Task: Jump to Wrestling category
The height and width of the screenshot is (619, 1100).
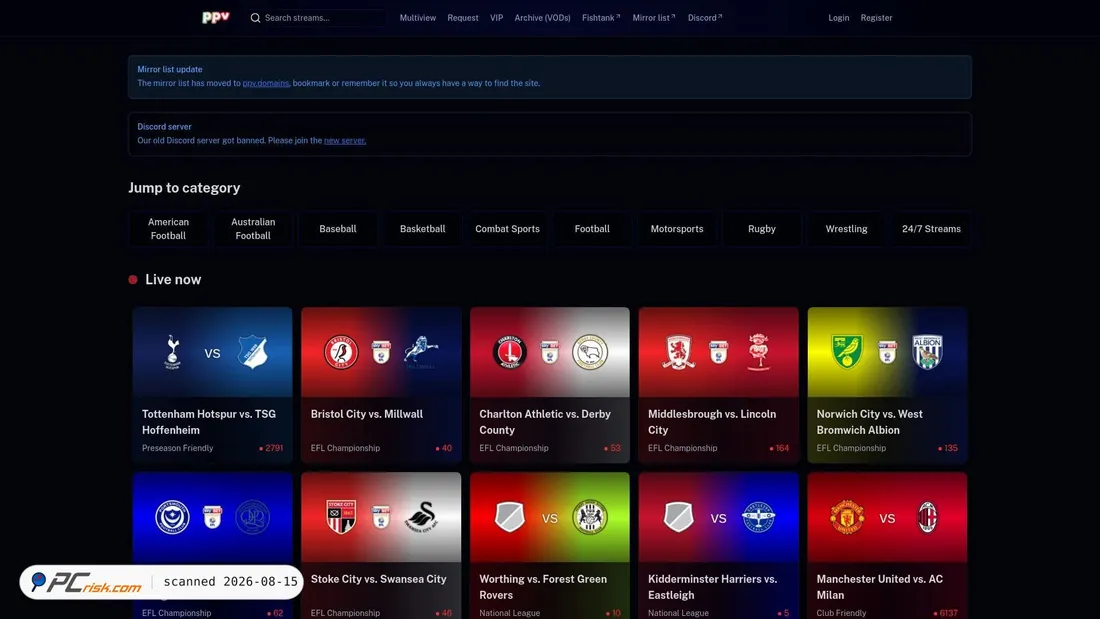Action: coord(847,229)
